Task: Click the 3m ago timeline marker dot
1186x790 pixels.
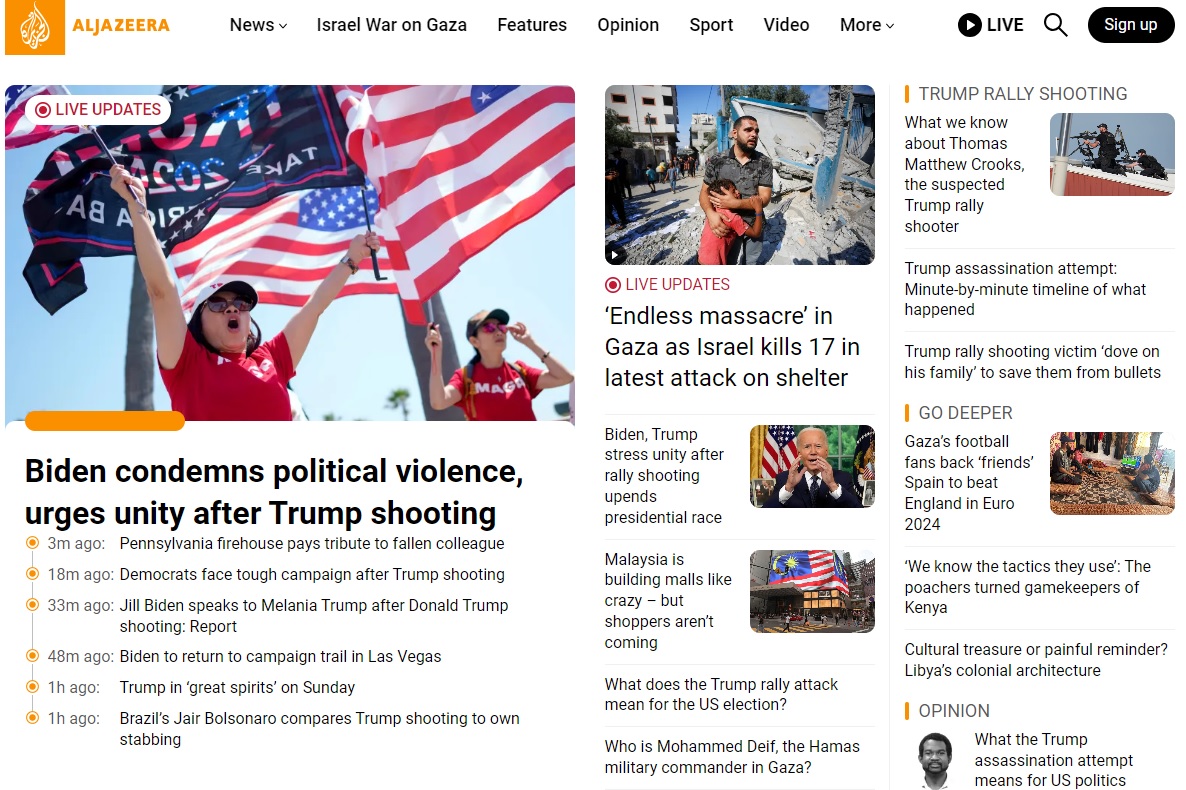Action: tap(32, 543)
